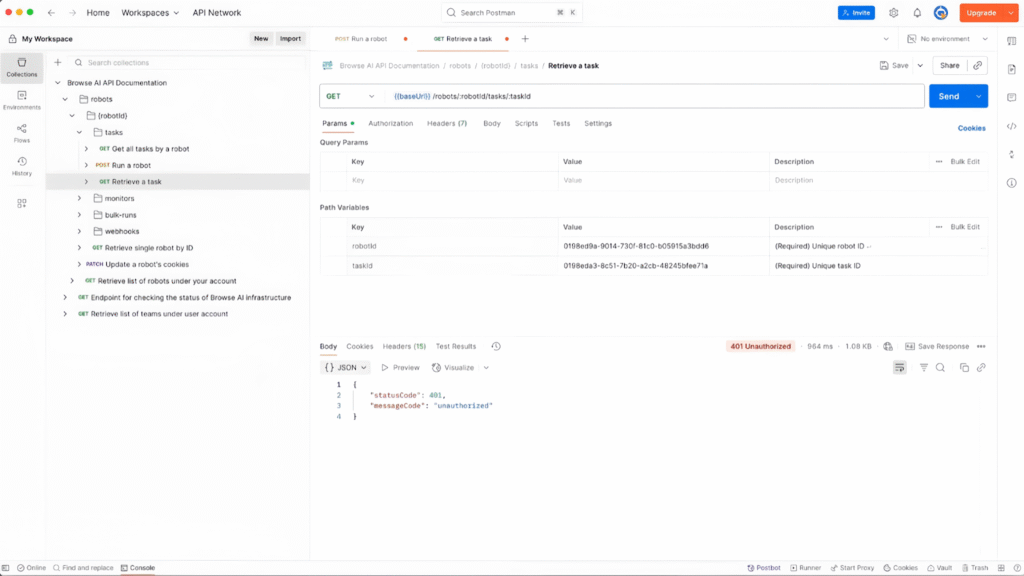Open the Flows sidebar icon
1024x576 pixels.
click(x=22, y=132)
